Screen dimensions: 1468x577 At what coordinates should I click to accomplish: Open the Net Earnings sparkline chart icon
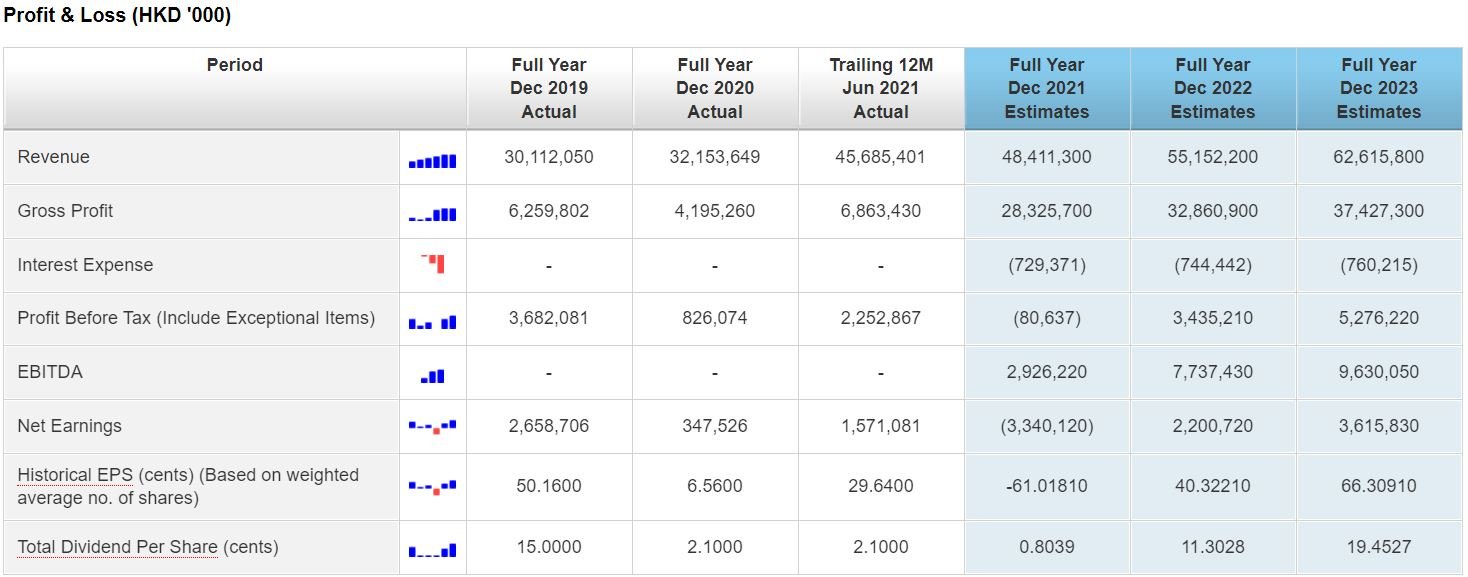[x=432, y=427]
